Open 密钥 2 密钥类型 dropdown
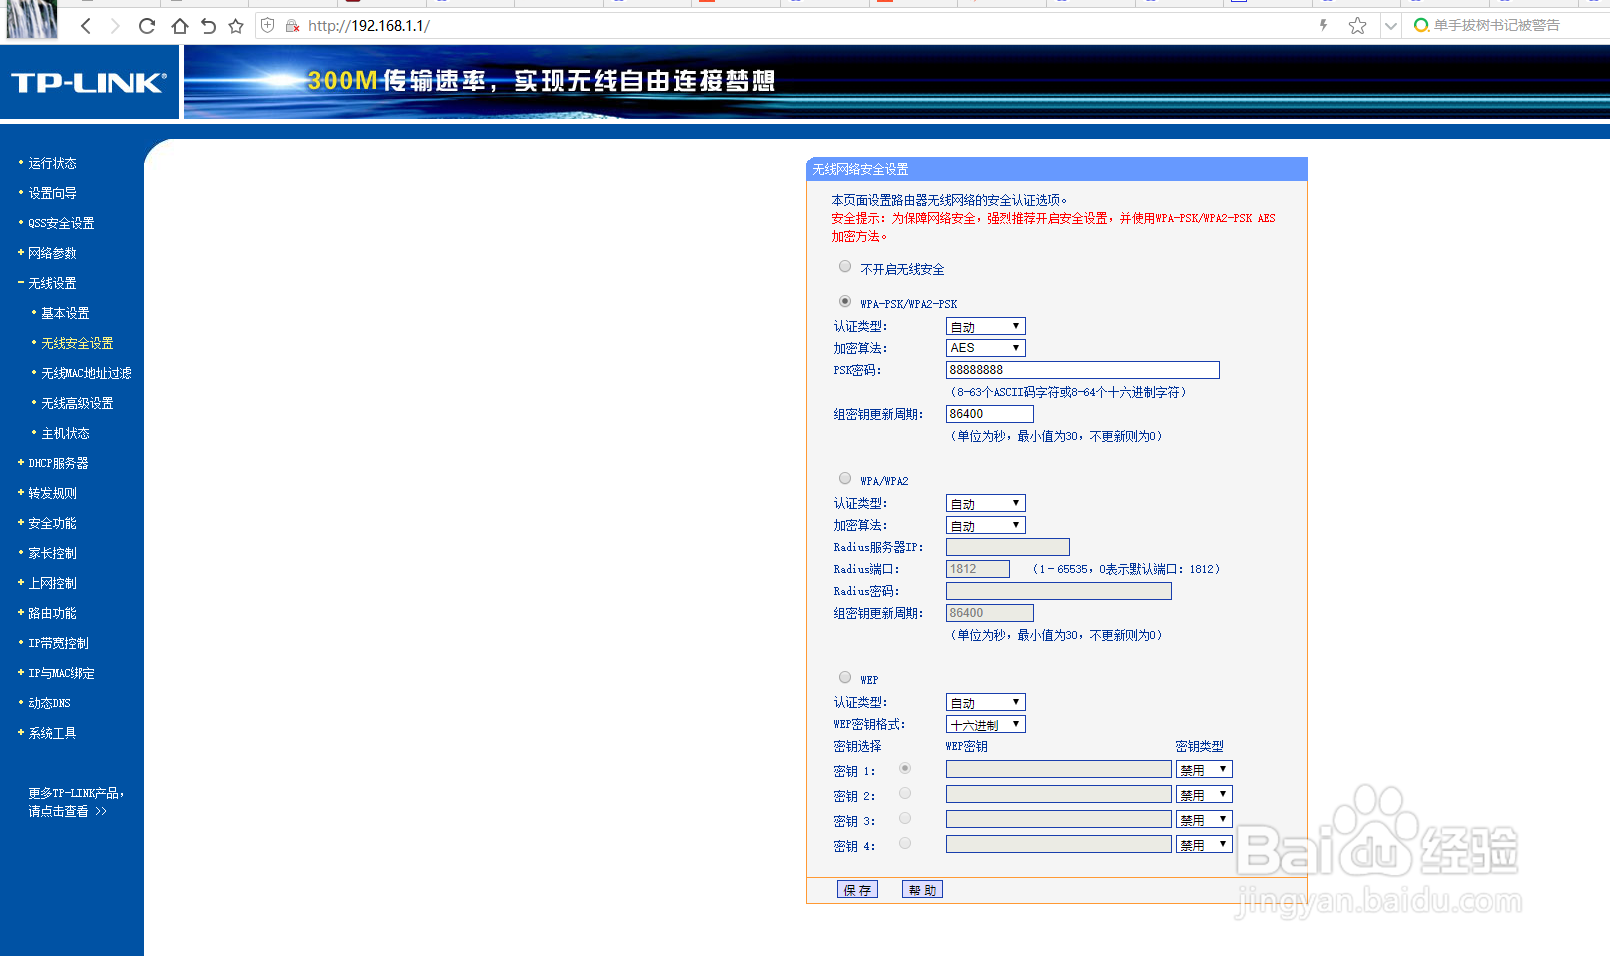The width and height of the screenshot is (1610, 956). (1204, 794)
